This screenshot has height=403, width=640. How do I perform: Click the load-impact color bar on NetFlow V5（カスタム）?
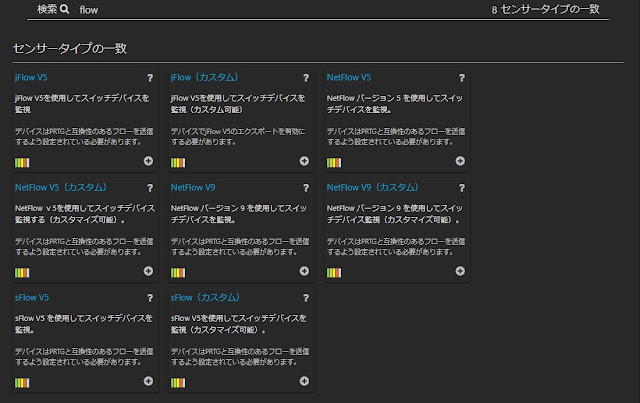coord(22,273)
